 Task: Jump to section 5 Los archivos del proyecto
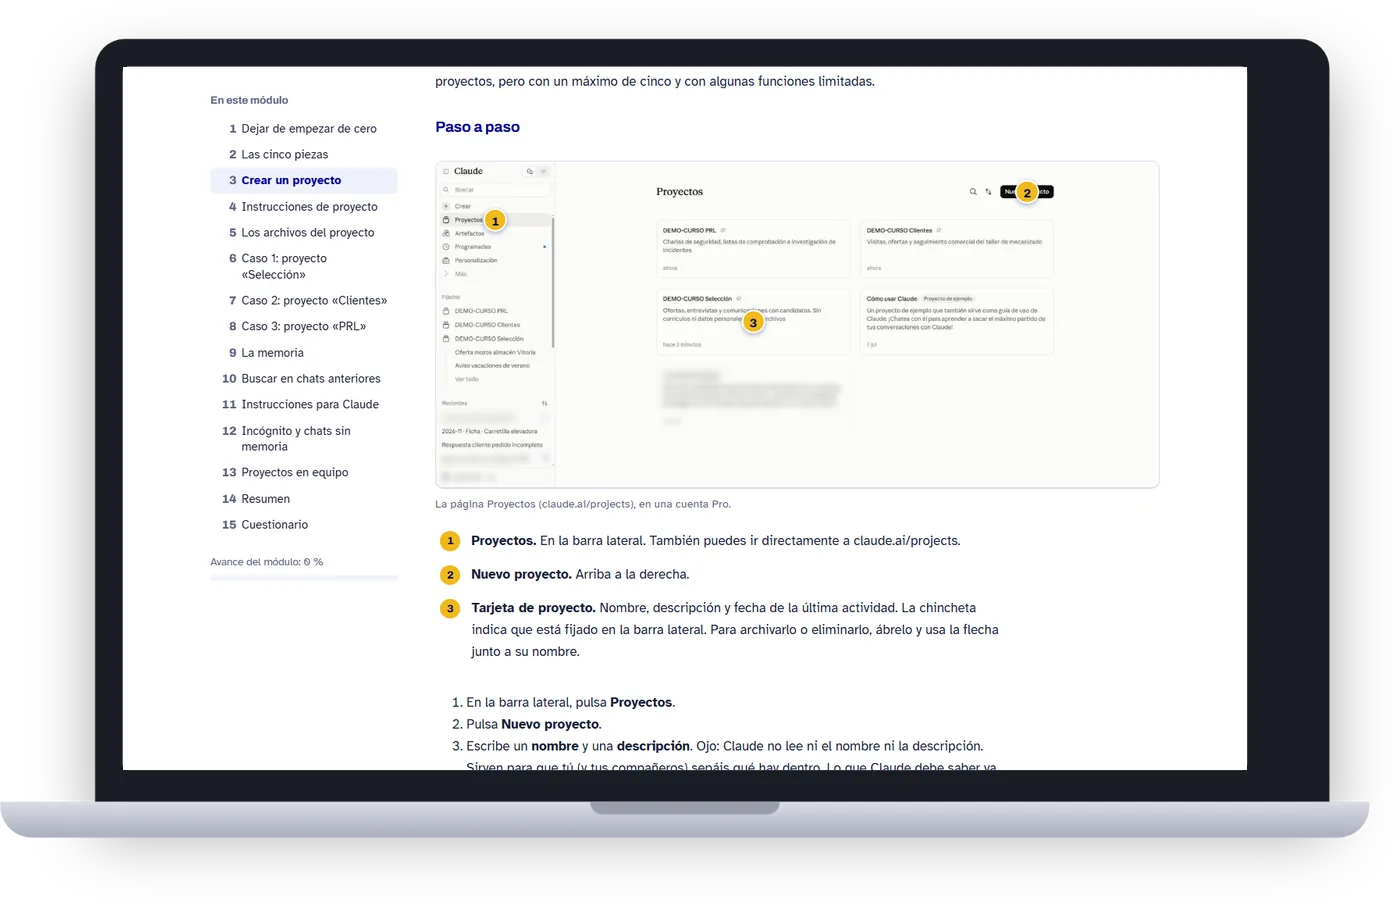(303, 233)
